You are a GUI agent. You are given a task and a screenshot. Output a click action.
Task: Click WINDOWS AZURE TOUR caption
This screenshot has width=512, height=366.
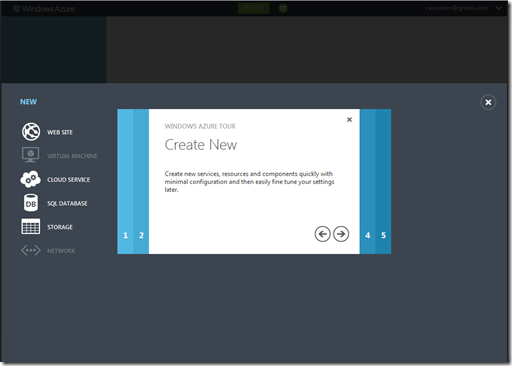click(x=200, y=126)
